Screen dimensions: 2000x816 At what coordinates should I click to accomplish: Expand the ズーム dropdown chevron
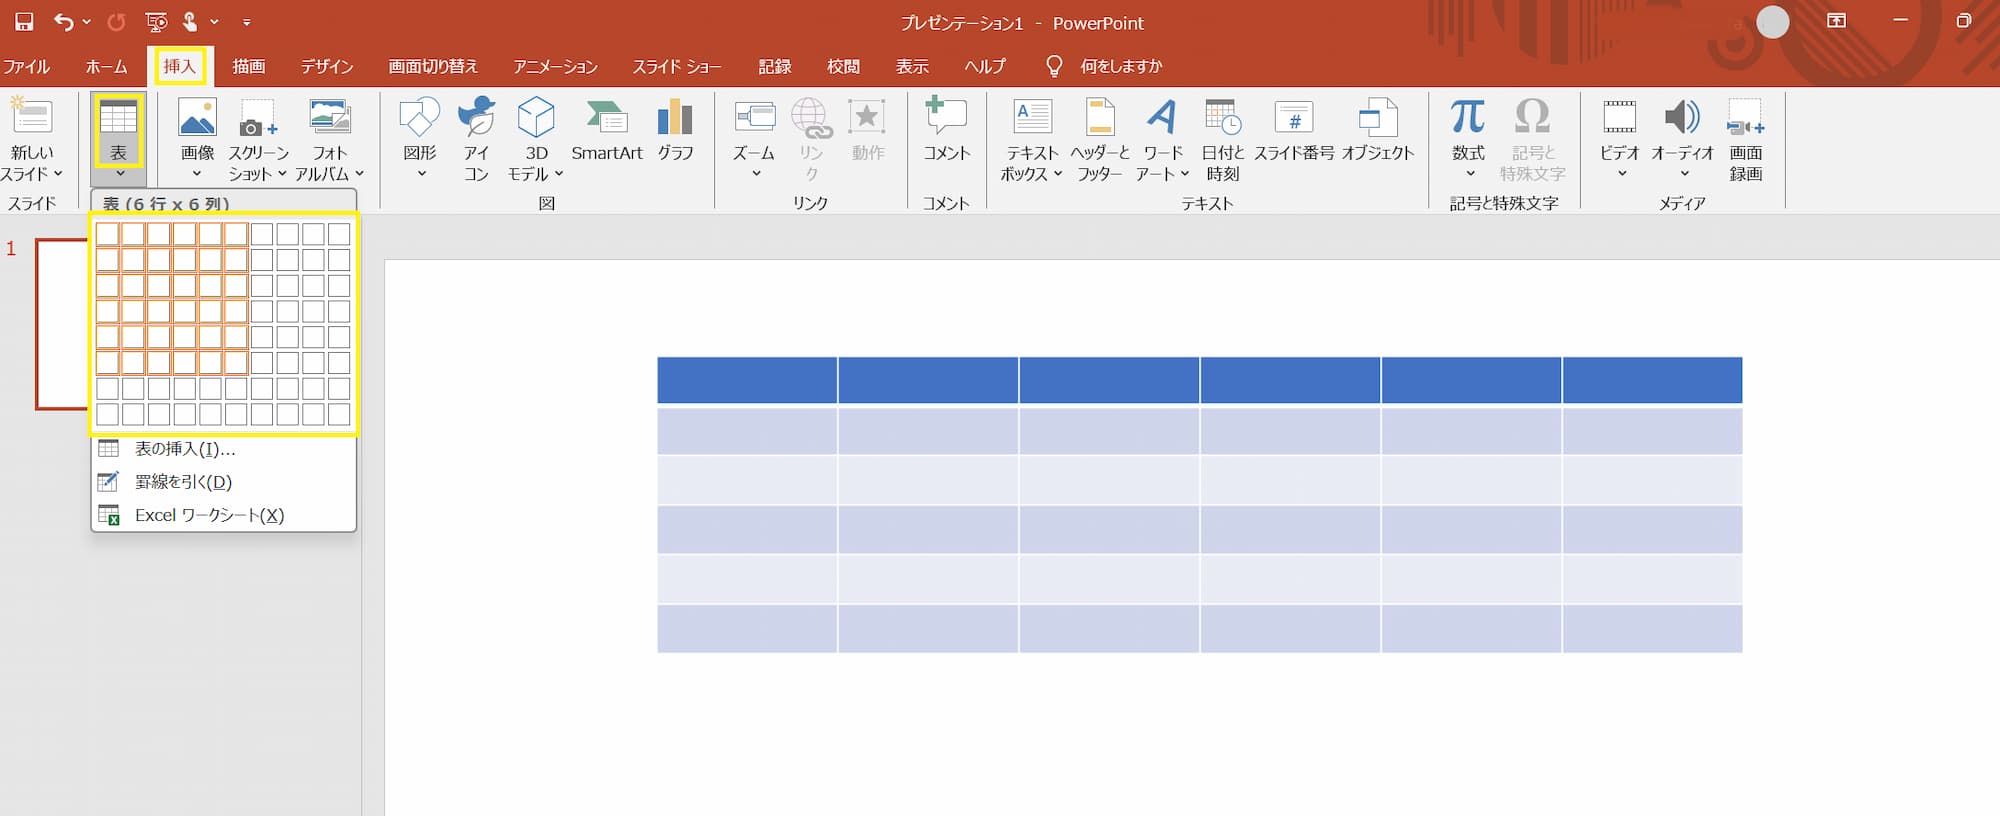point(756,174)
